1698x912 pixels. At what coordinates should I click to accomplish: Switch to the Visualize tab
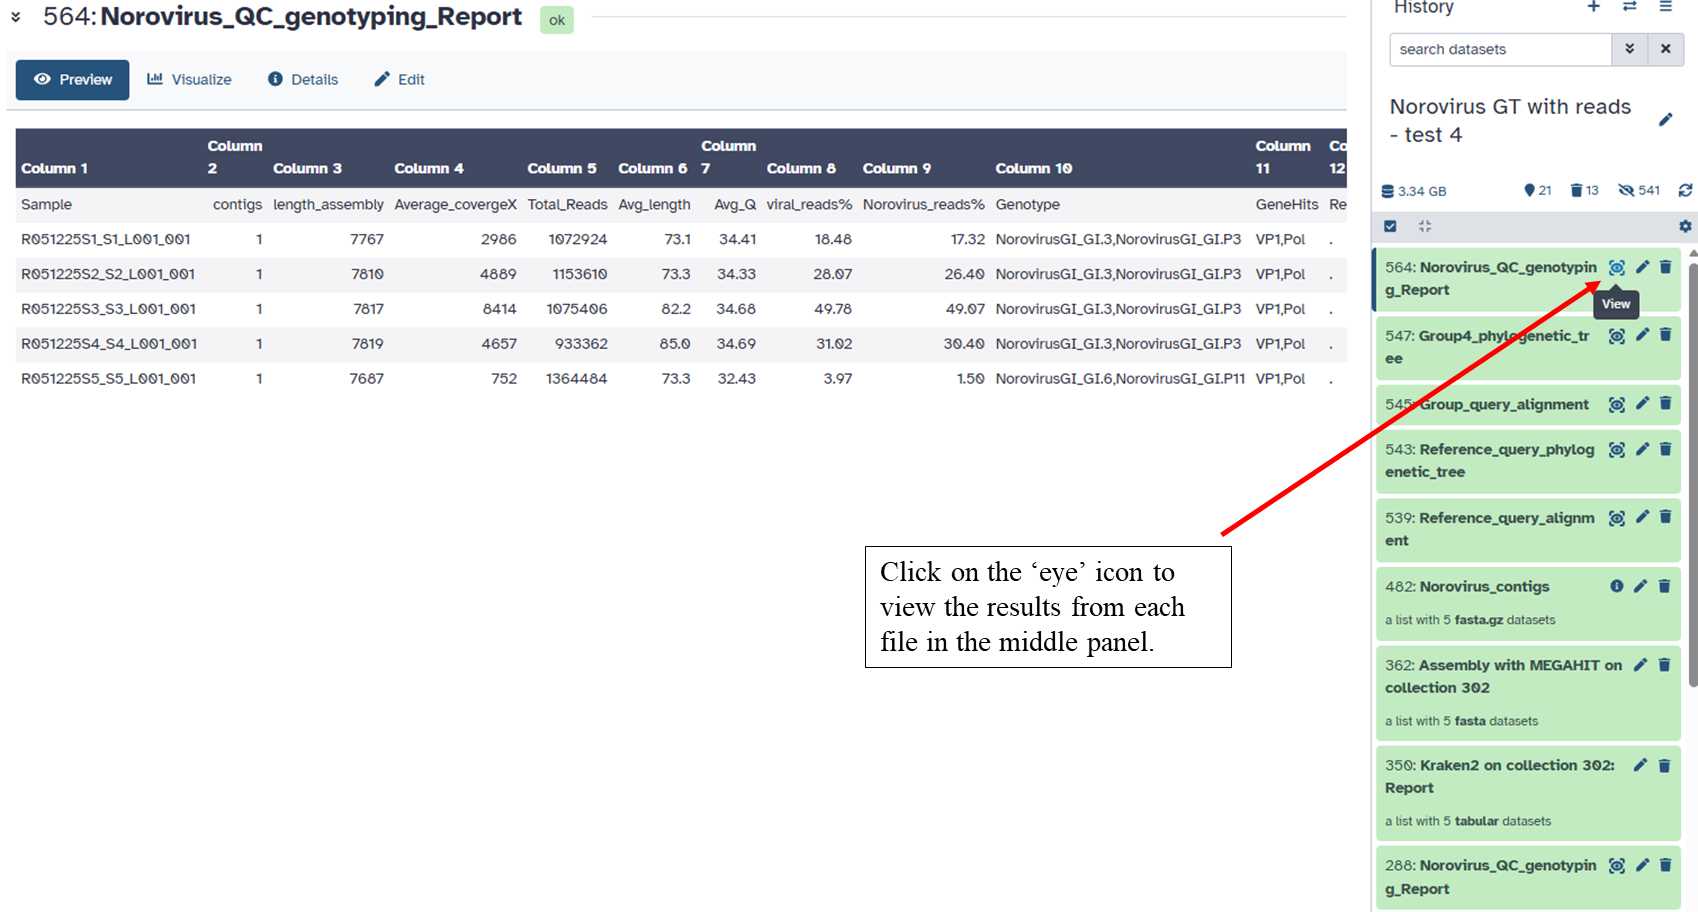point(189,80)
